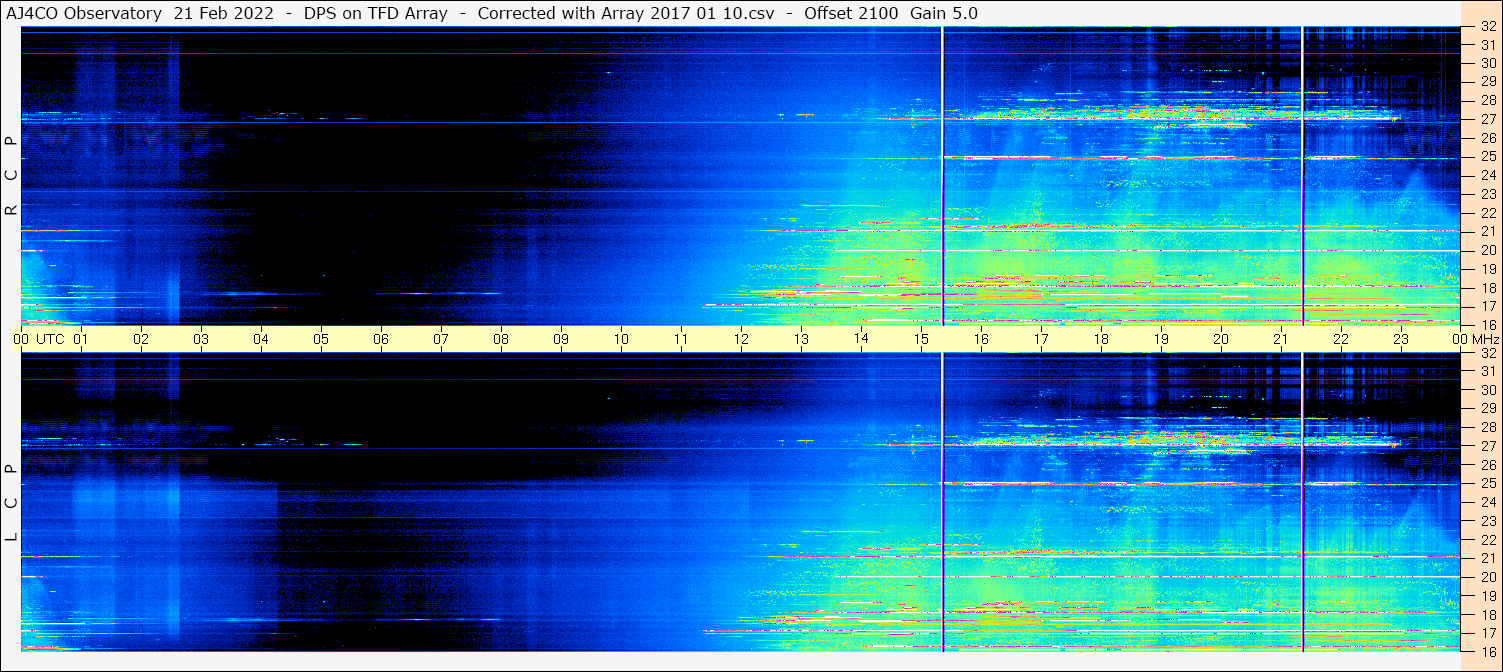The width and height of the screenshot is (1503, 672).
Task: Click the 28 MHz label on RCP scale
Action: (1487, 100)
